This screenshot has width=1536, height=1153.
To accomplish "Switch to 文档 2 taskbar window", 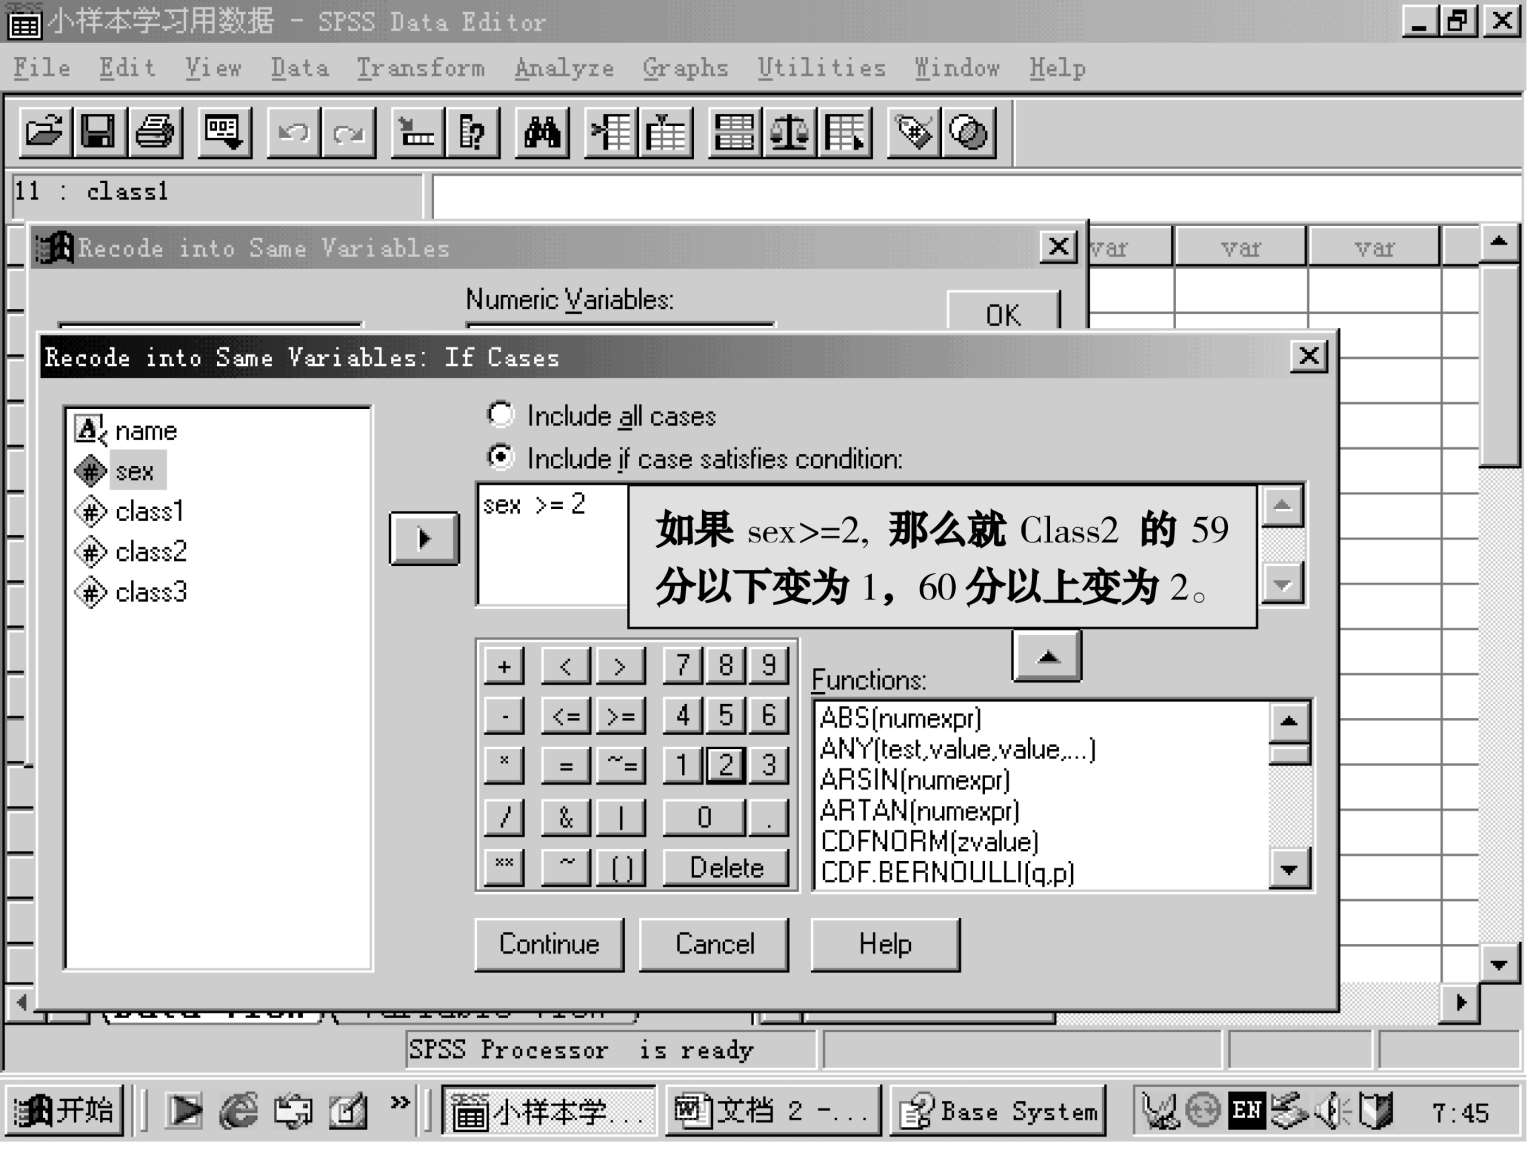I will (x=772, y=1111).
